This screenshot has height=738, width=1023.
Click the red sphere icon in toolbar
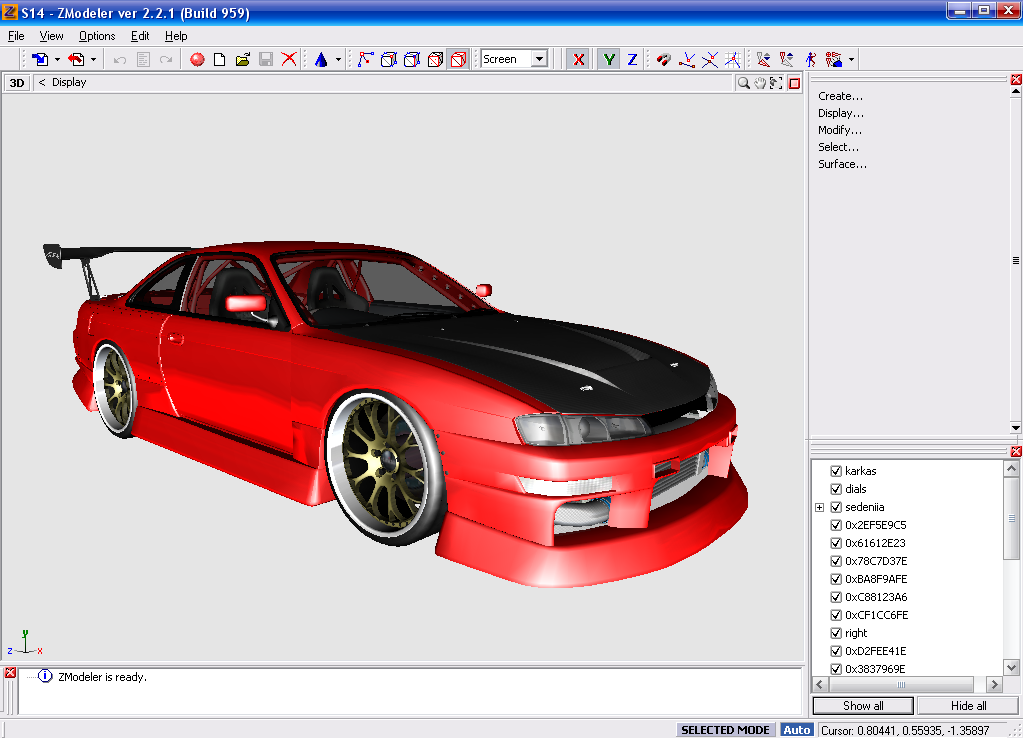tap(197, 60)
